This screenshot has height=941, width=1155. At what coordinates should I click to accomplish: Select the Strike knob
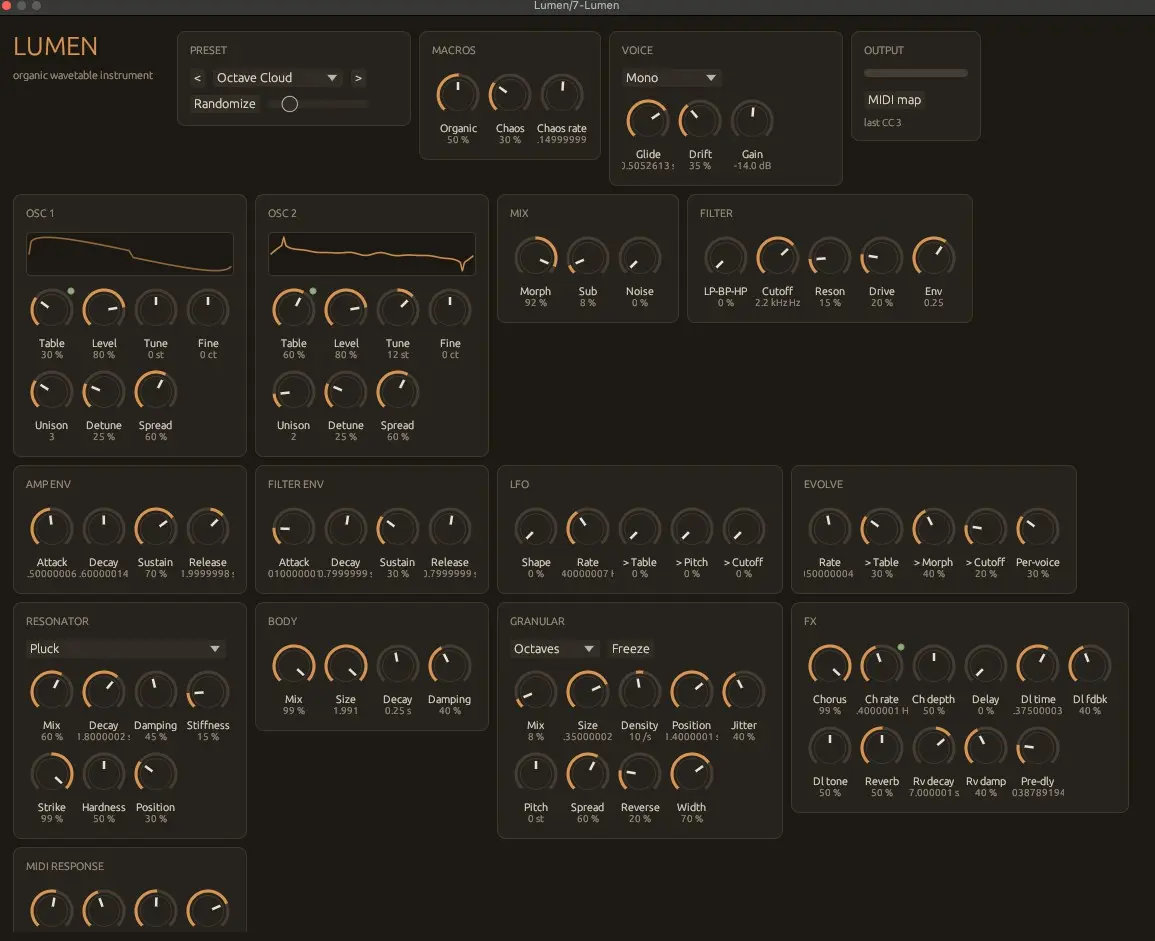(x=52, y=773)
